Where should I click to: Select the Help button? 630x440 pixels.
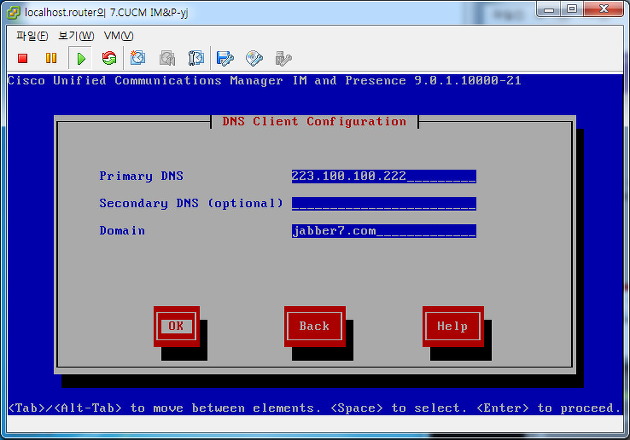point(453,326)
